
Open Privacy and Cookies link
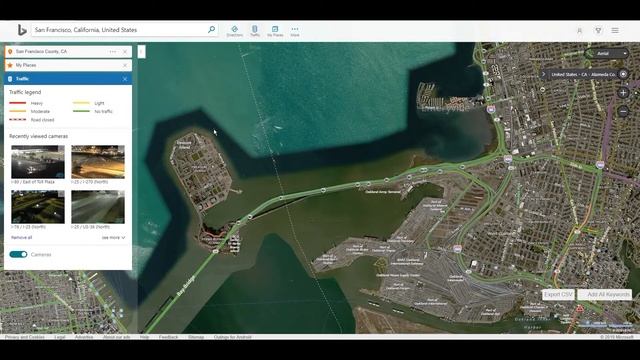[x=24, y=337]
